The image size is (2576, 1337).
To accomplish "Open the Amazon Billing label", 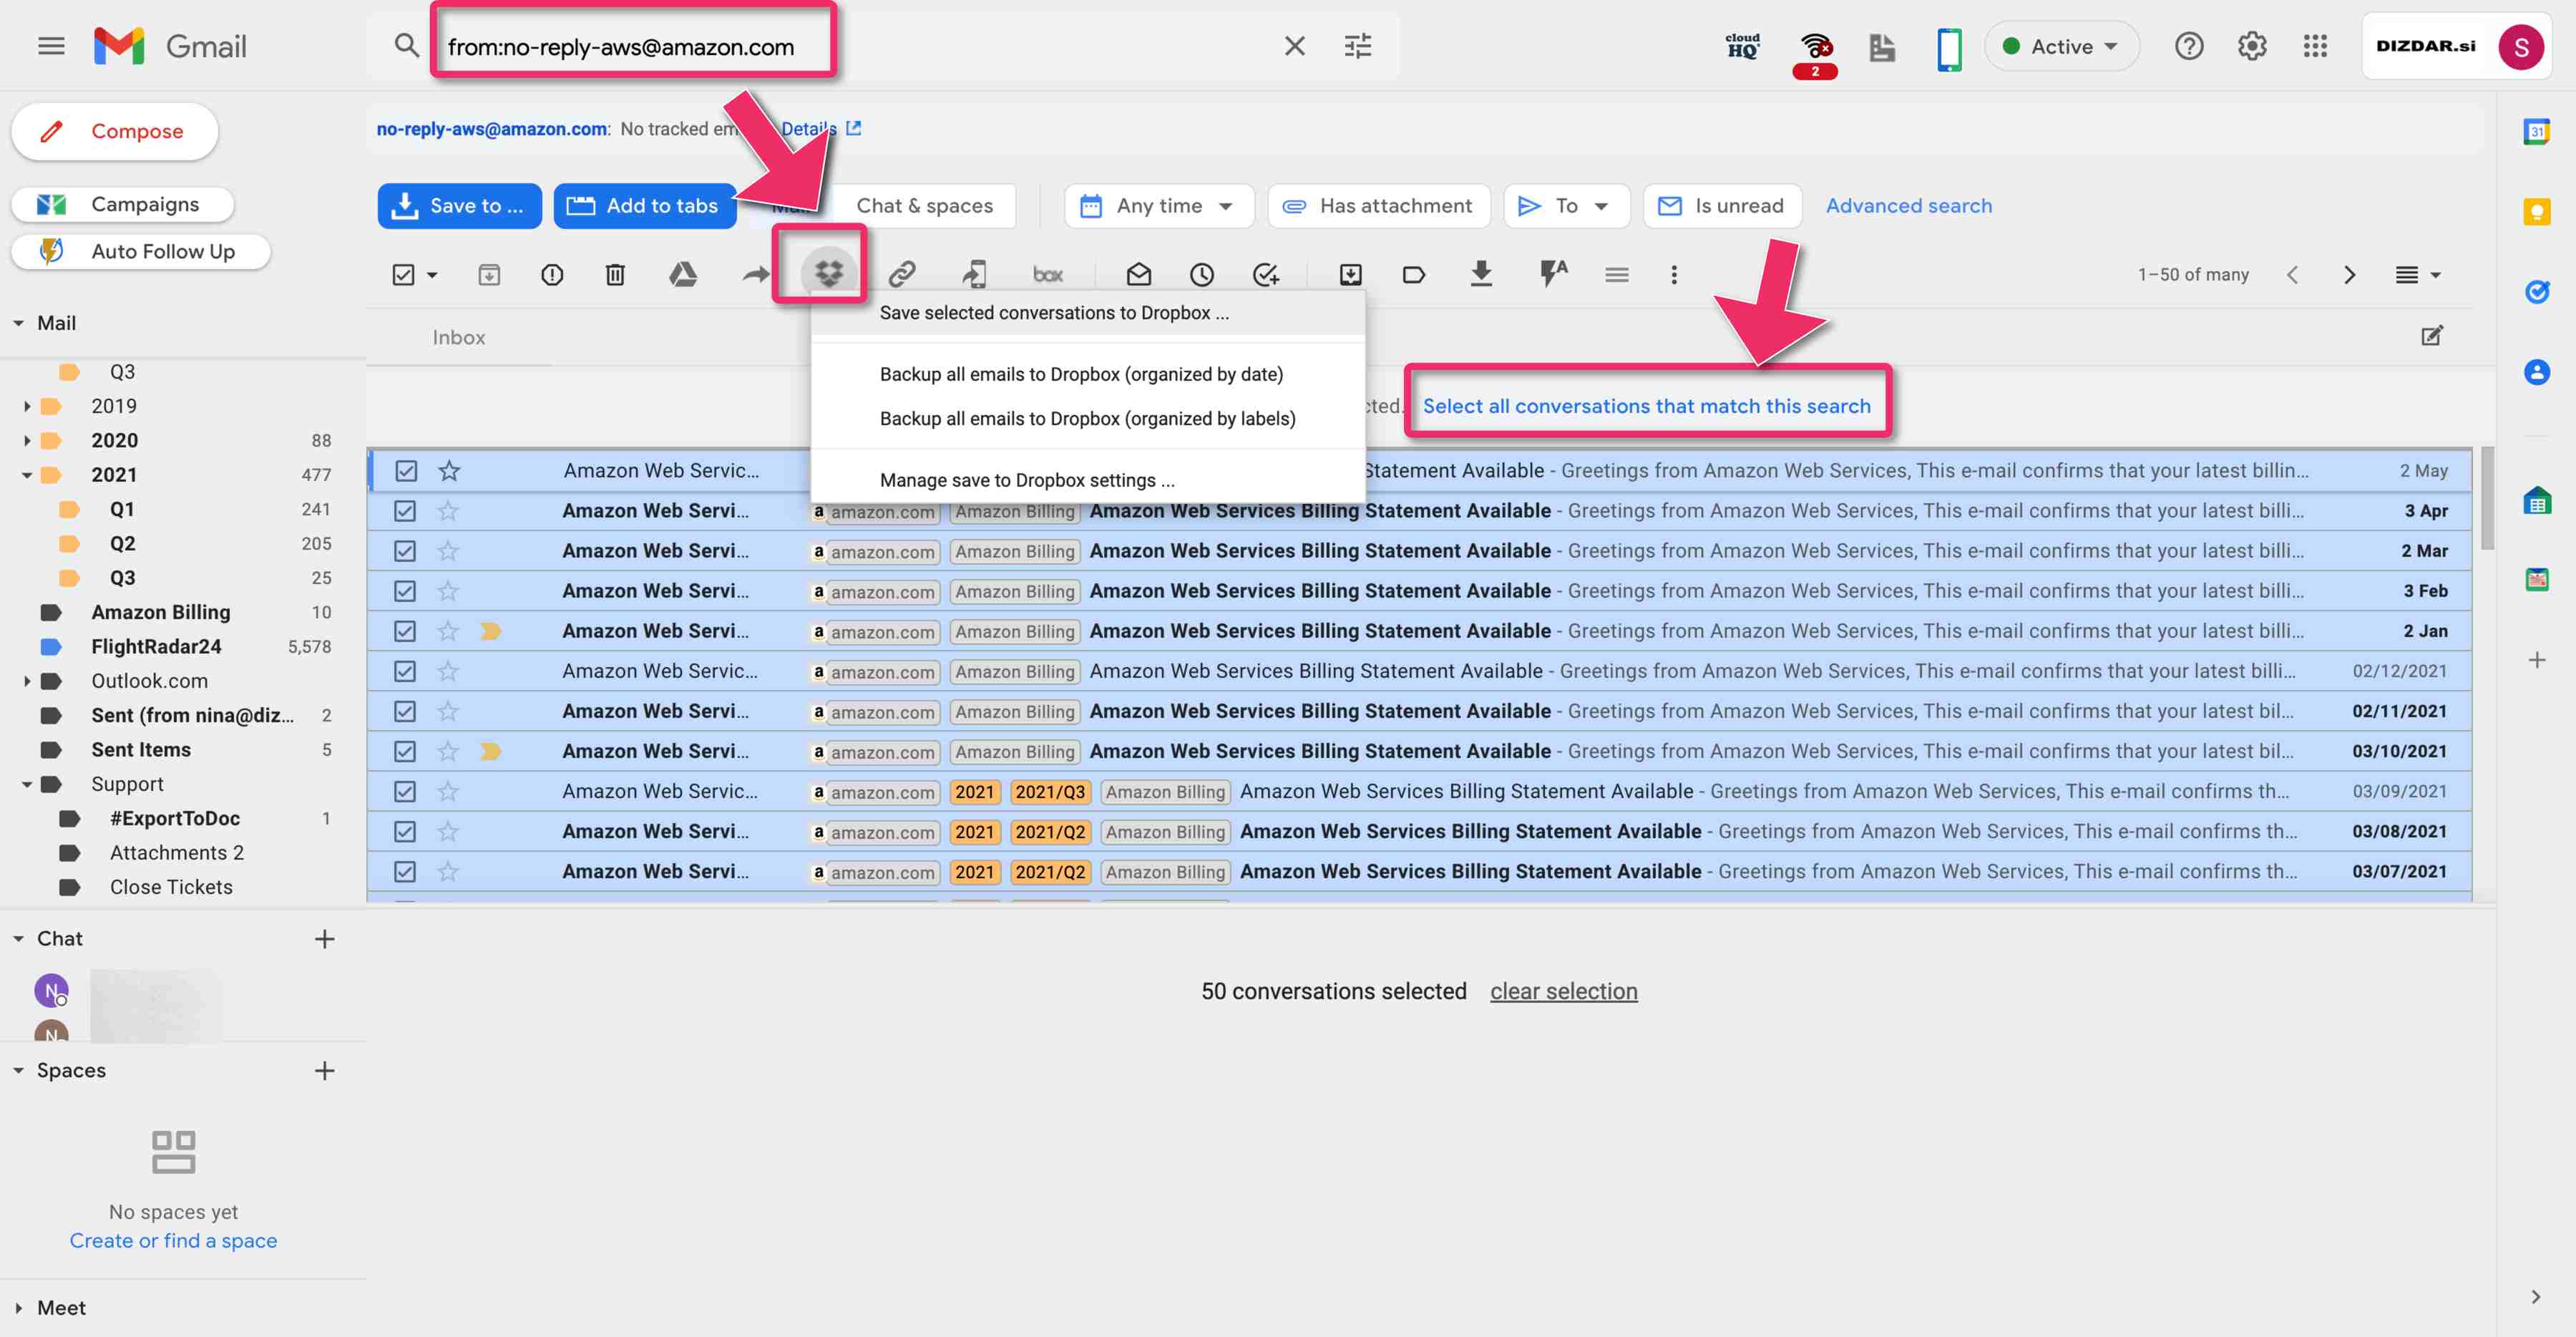I will (160, 612).
